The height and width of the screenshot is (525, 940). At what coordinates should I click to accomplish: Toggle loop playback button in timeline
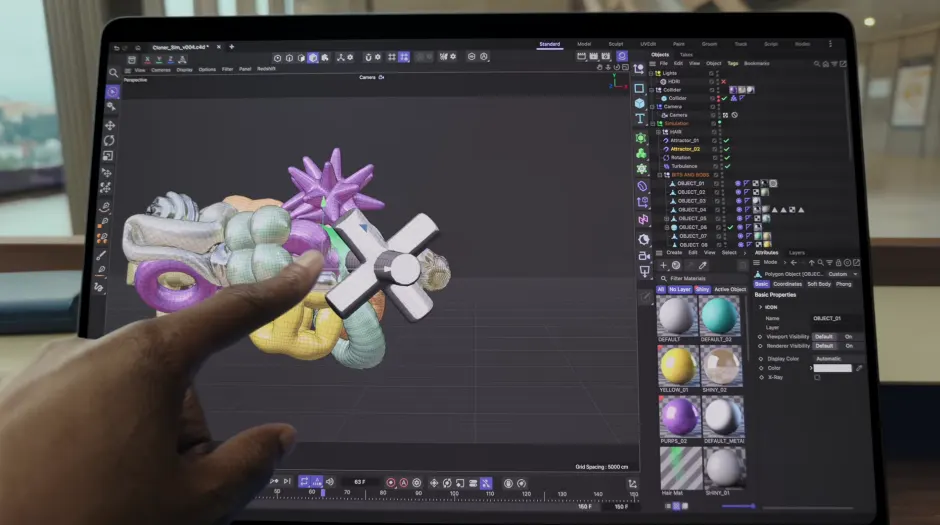pos(304,482)
